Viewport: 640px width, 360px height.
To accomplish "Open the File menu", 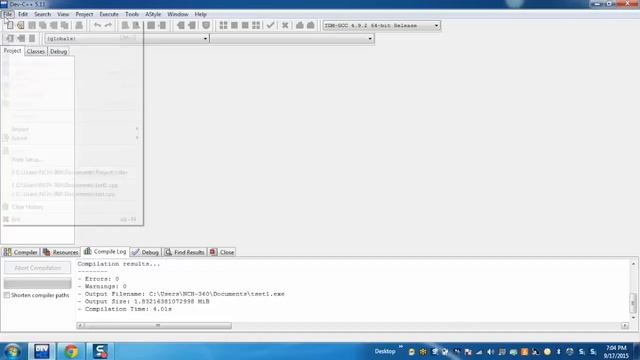I will coord(8,14).
